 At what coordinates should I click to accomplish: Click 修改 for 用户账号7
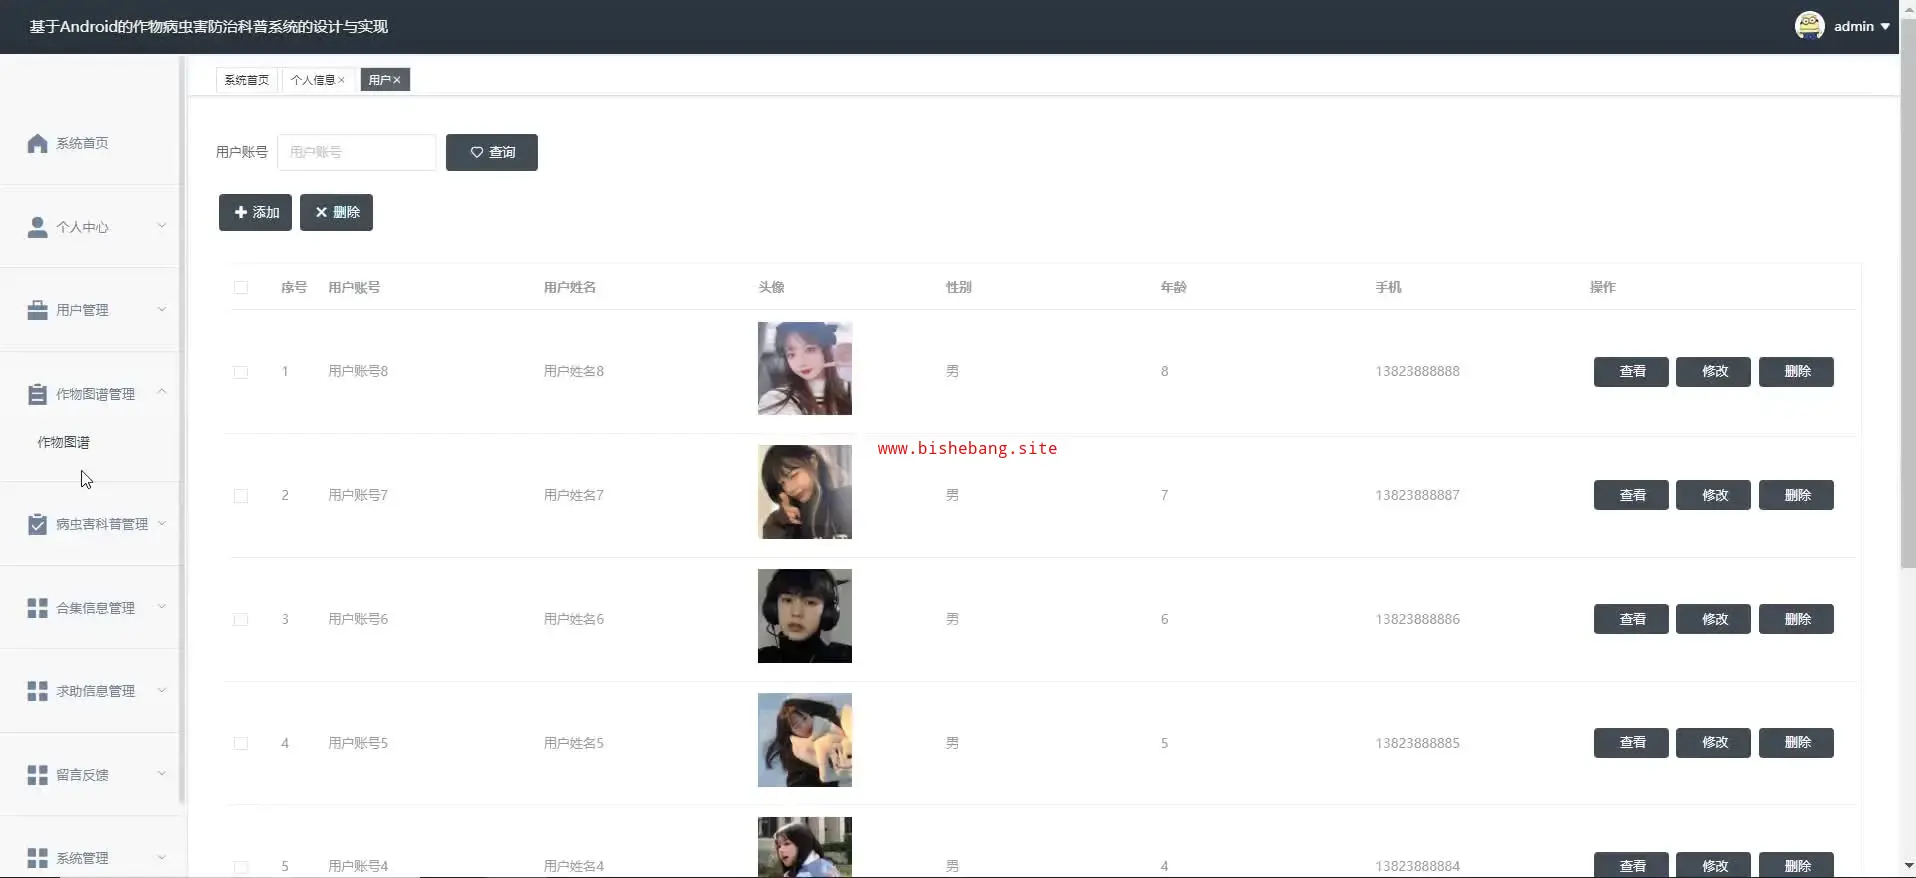1713,495
